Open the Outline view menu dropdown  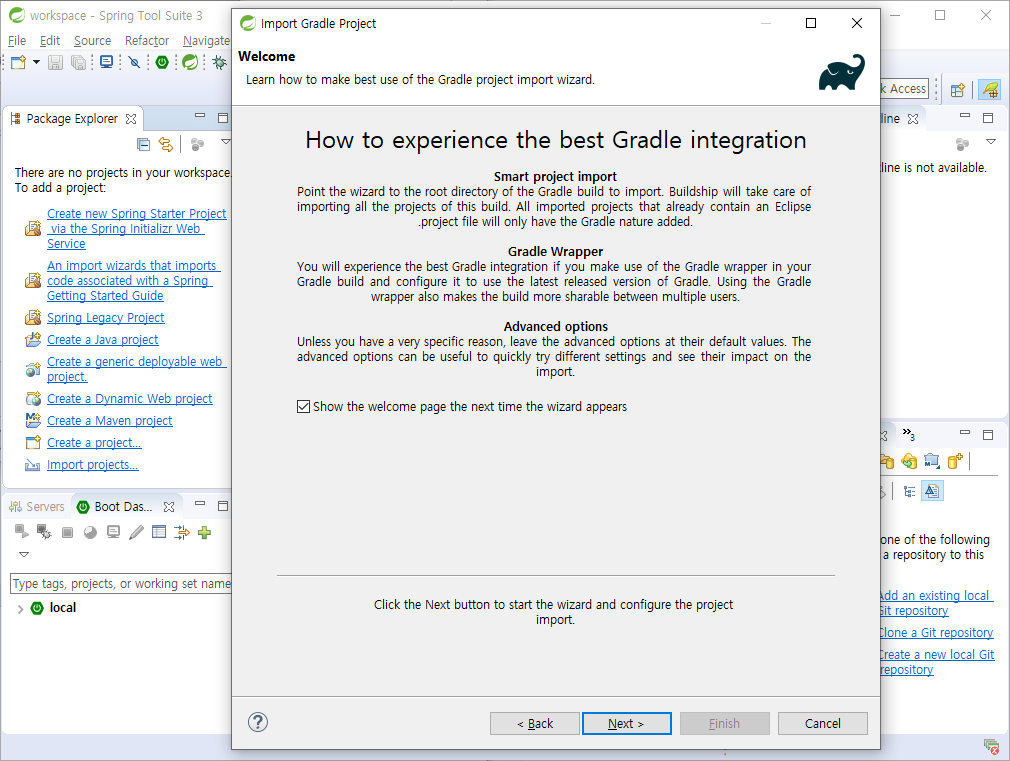coord(991,142)
